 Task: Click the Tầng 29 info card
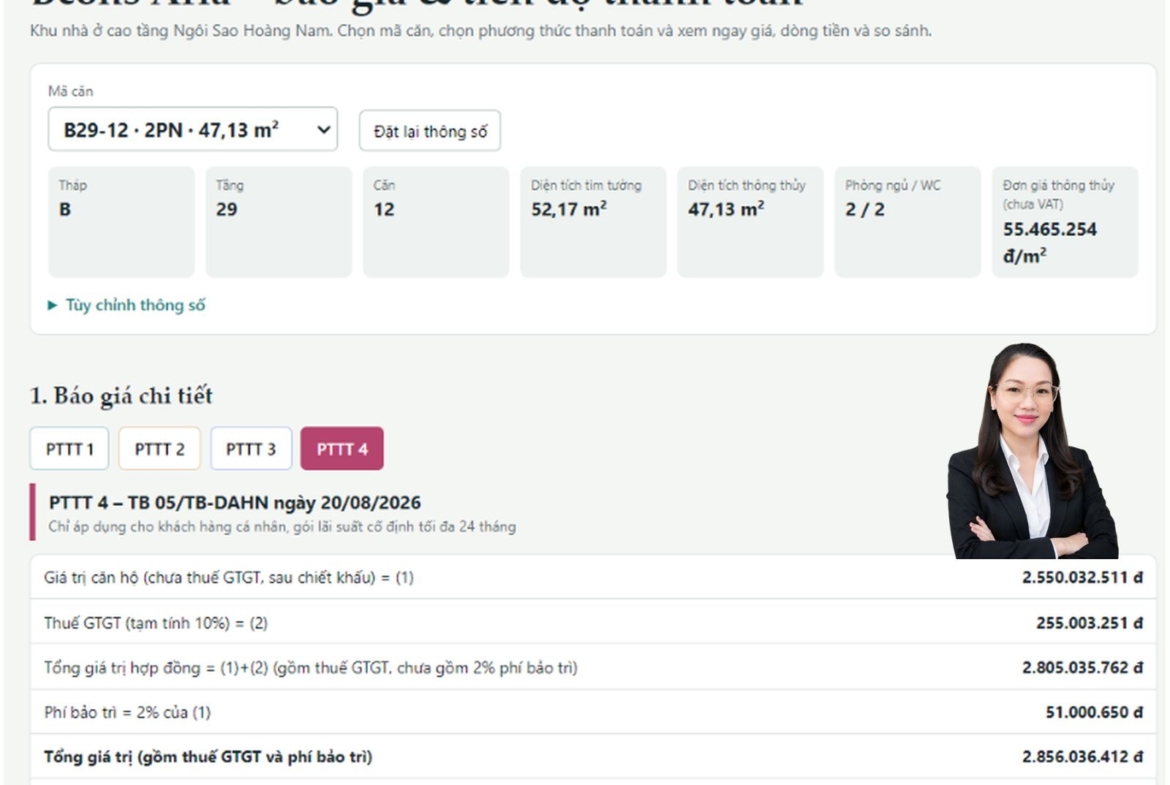278,222
